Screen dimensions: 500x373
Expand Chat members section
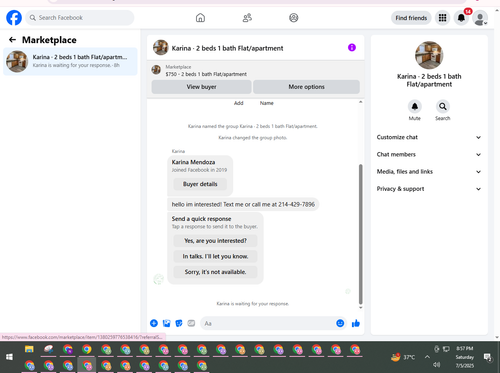(429, 154)
